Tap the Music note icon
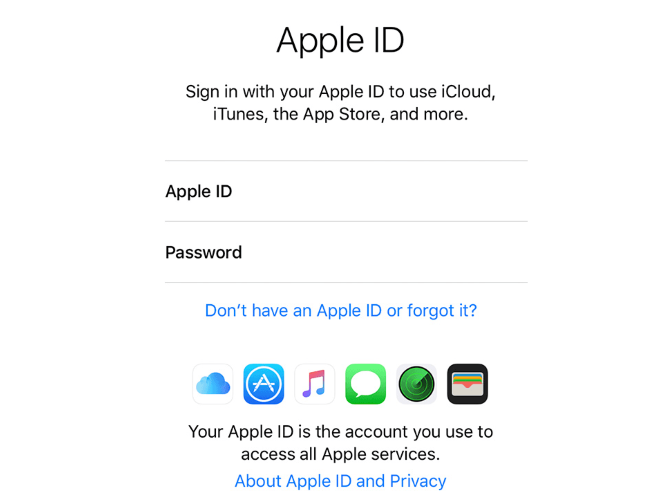 (314, 384)
